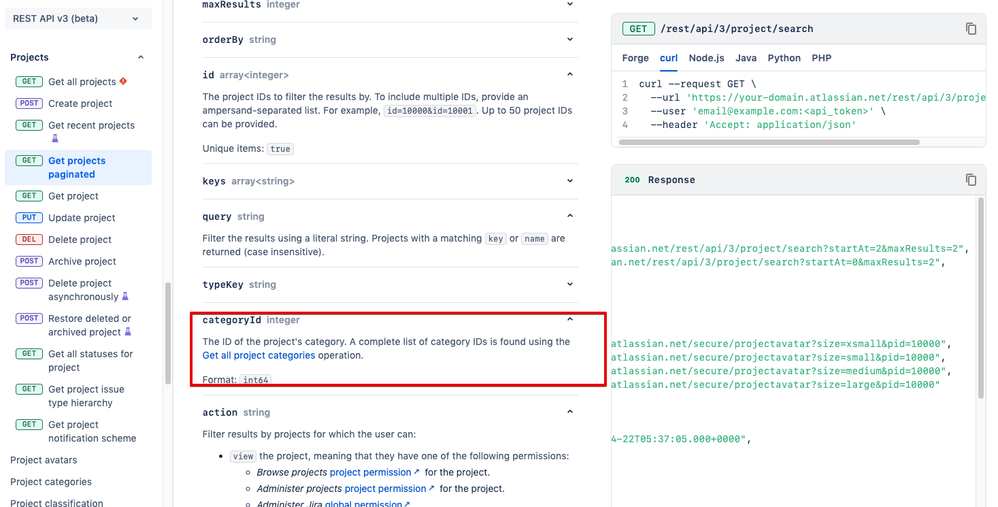Screen dimensions: 998x507
Task: Open Browse projects project permission link
Action: pyautogui.click(x=374, y=472)
